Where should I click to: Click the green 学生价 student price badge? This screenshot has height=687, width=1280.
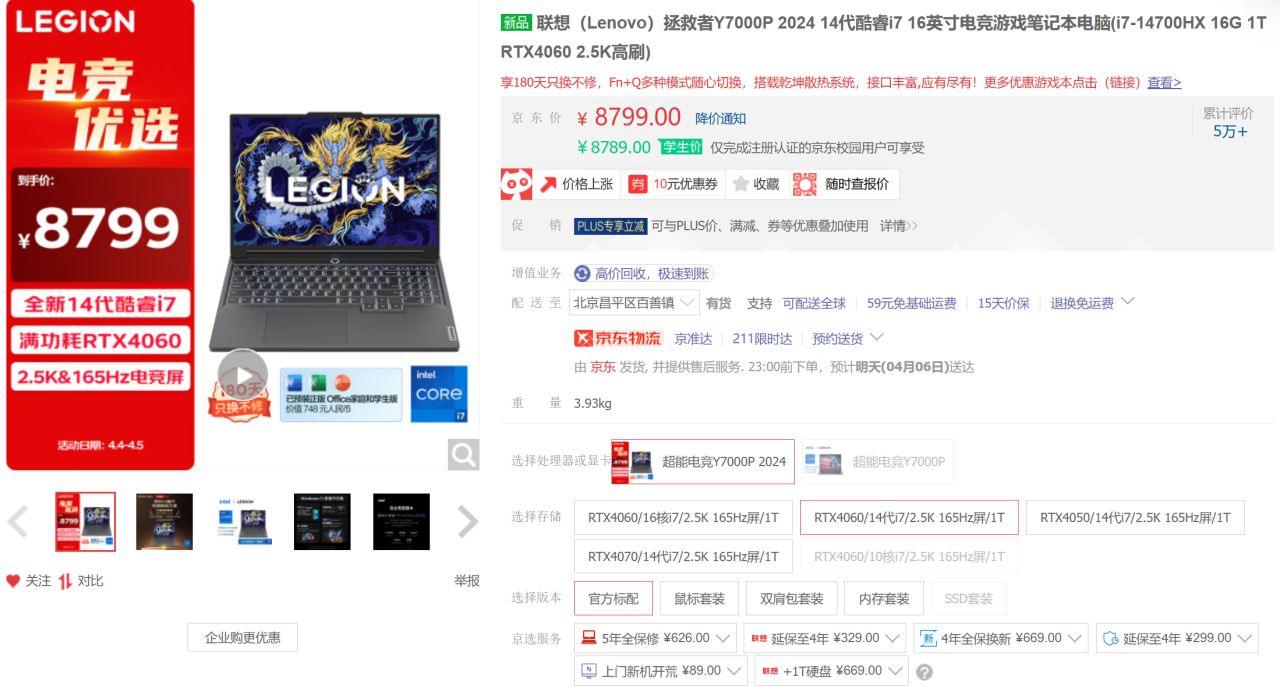(681, 147)
